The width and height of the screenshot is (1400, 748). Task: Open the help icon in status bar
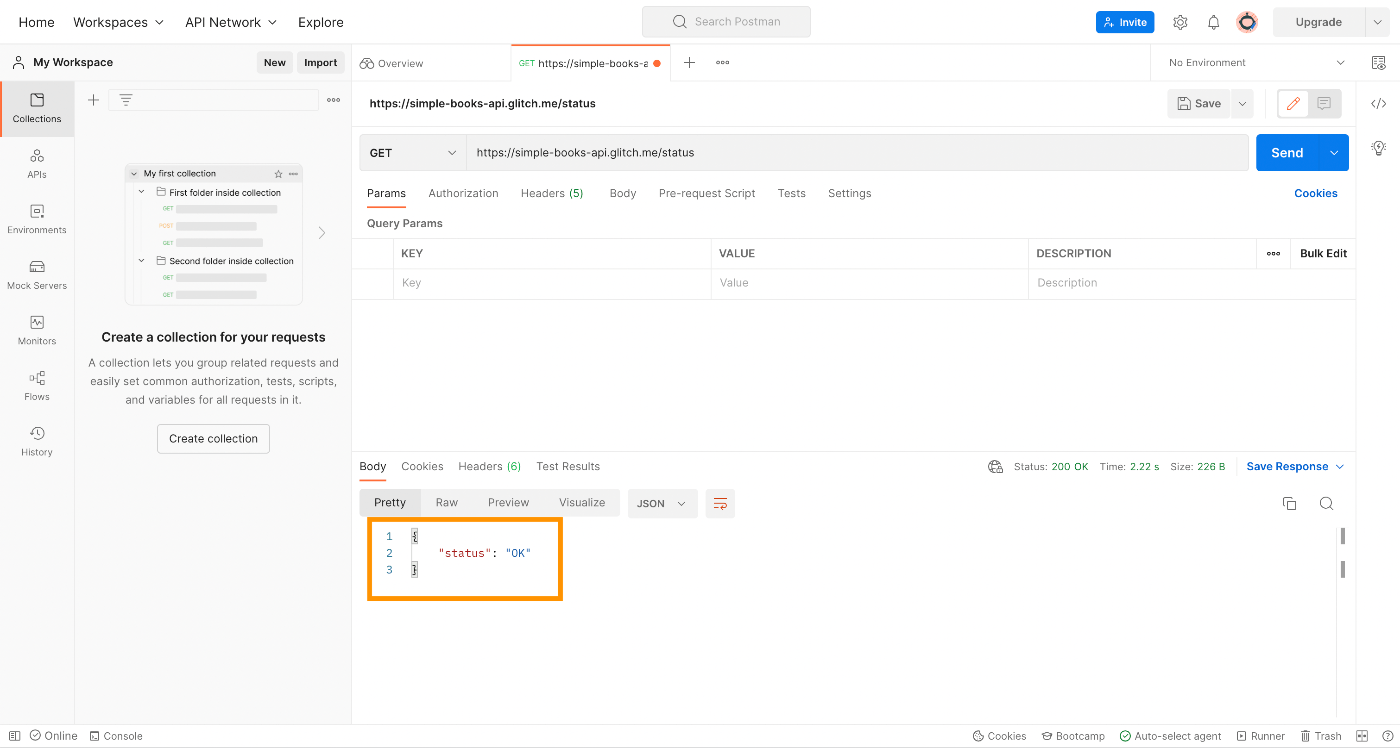click(1387, 736)
